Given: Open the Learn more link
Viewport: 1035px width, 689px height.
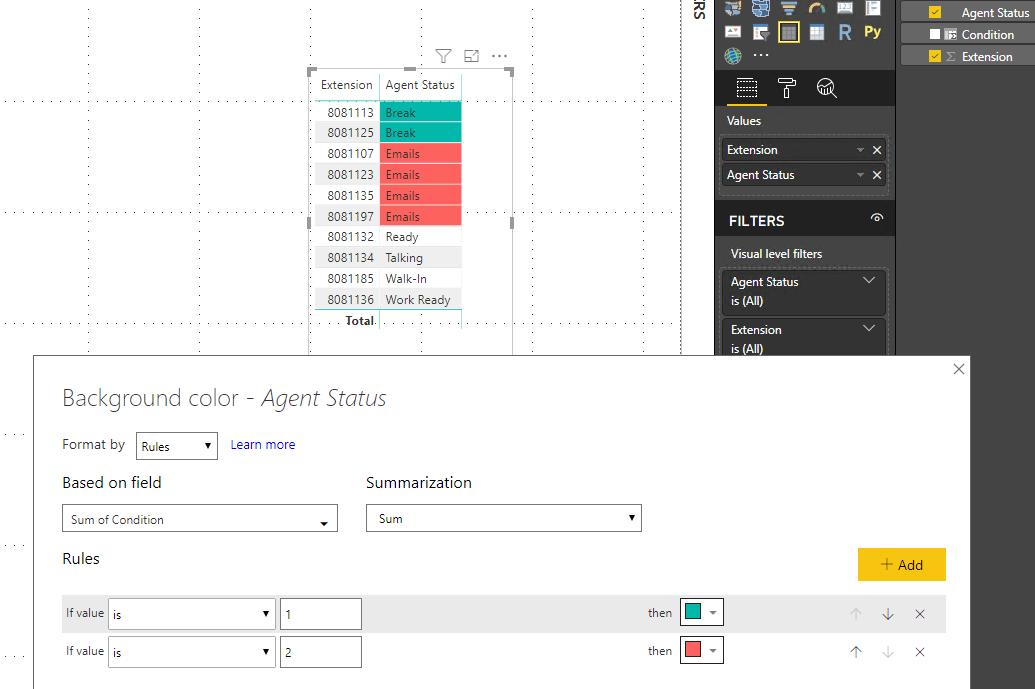Looking at the screenshot, I should [x=263, y=445].
